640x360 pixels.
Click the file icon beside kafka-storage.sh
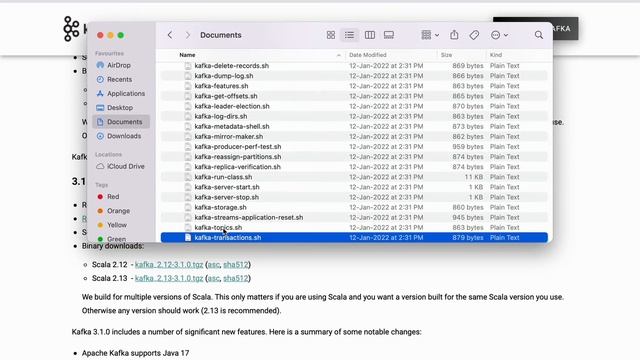(x=188, y=207)
